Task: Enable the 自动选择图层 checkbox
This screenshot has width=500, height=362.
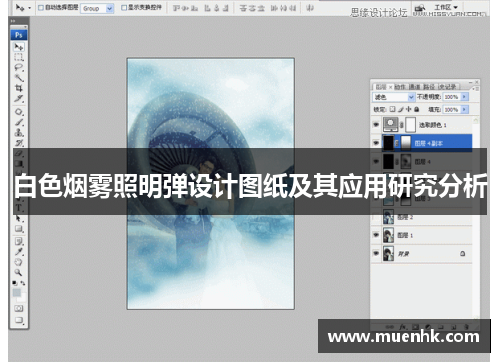Action: click(41, 7)
